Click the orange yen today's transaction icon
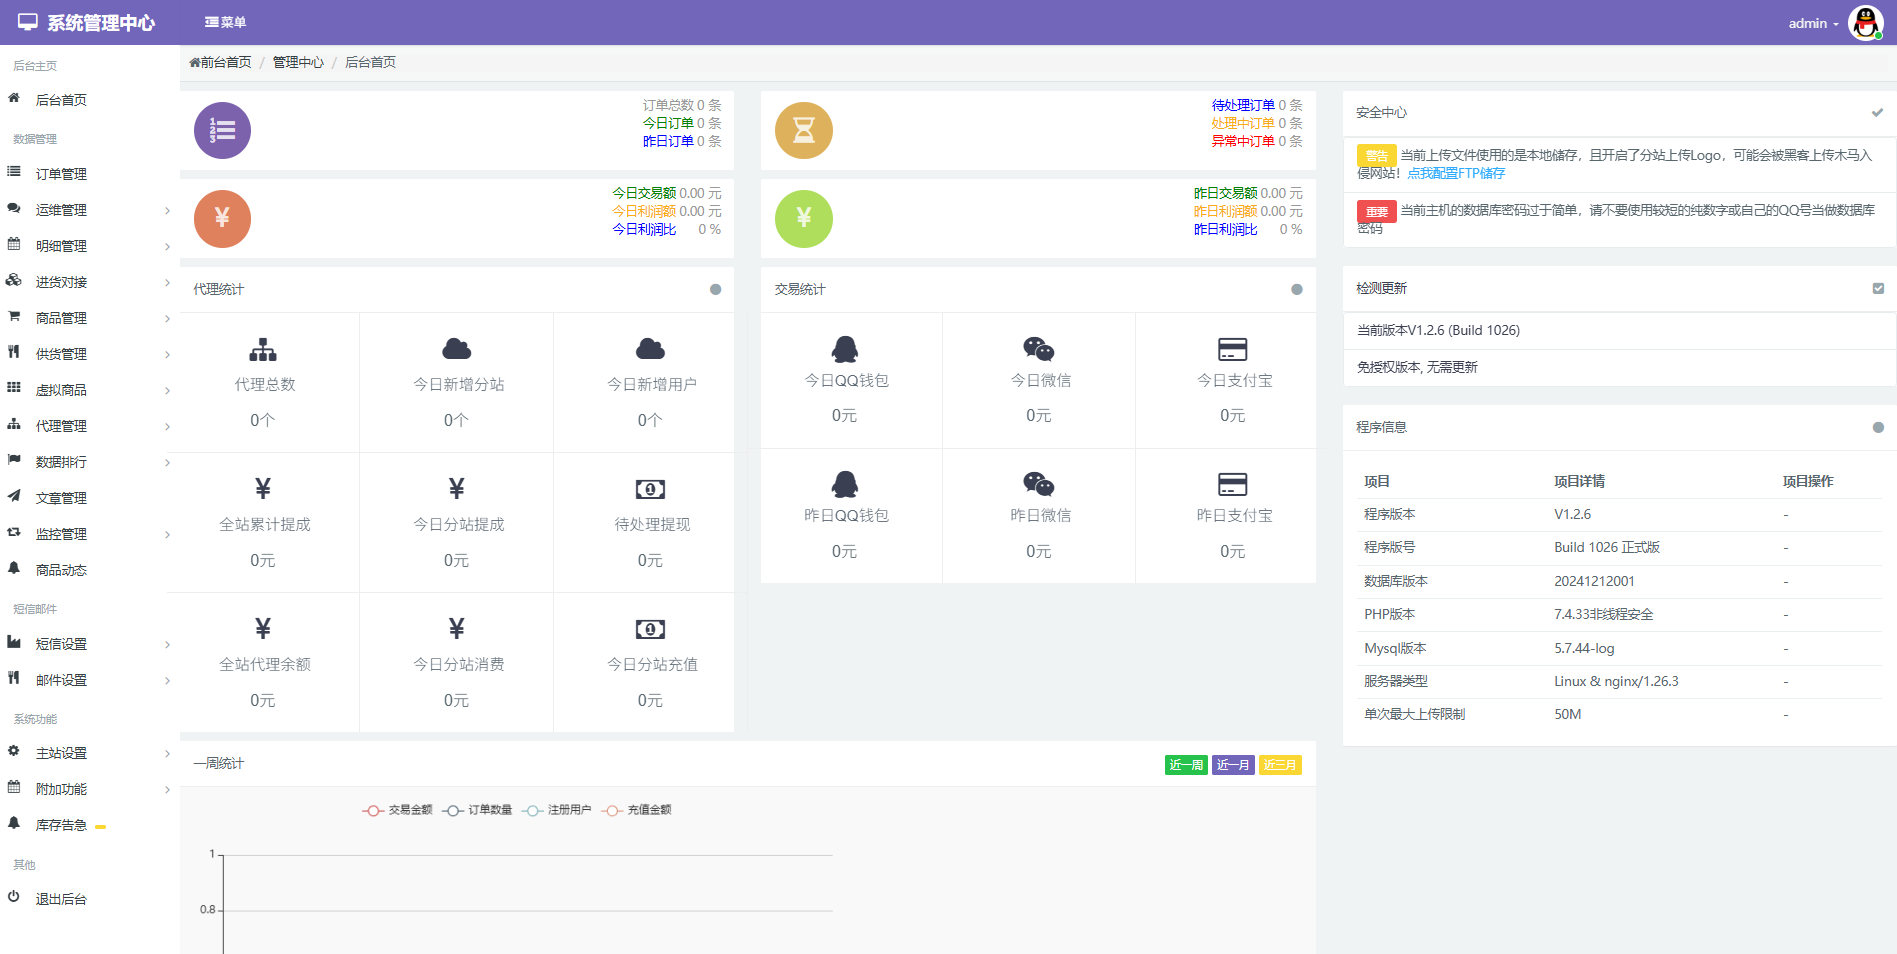 click(222, 218)
